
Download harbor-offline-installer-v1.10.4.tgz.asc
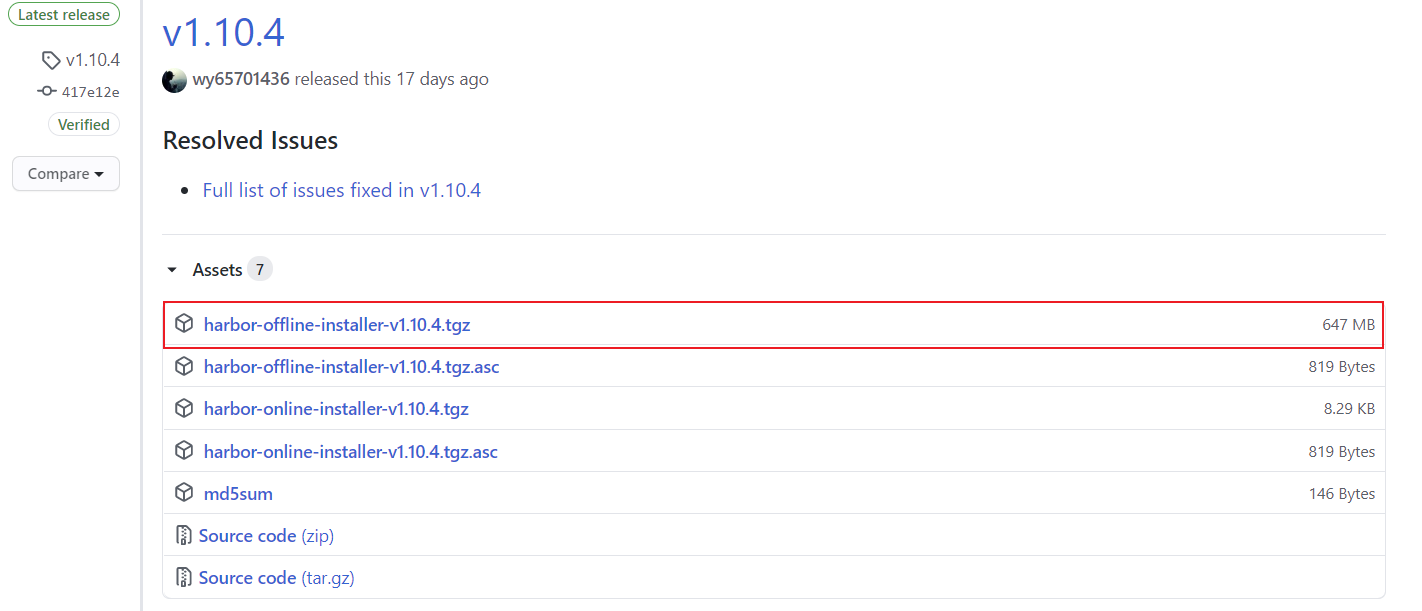(351, 367)
